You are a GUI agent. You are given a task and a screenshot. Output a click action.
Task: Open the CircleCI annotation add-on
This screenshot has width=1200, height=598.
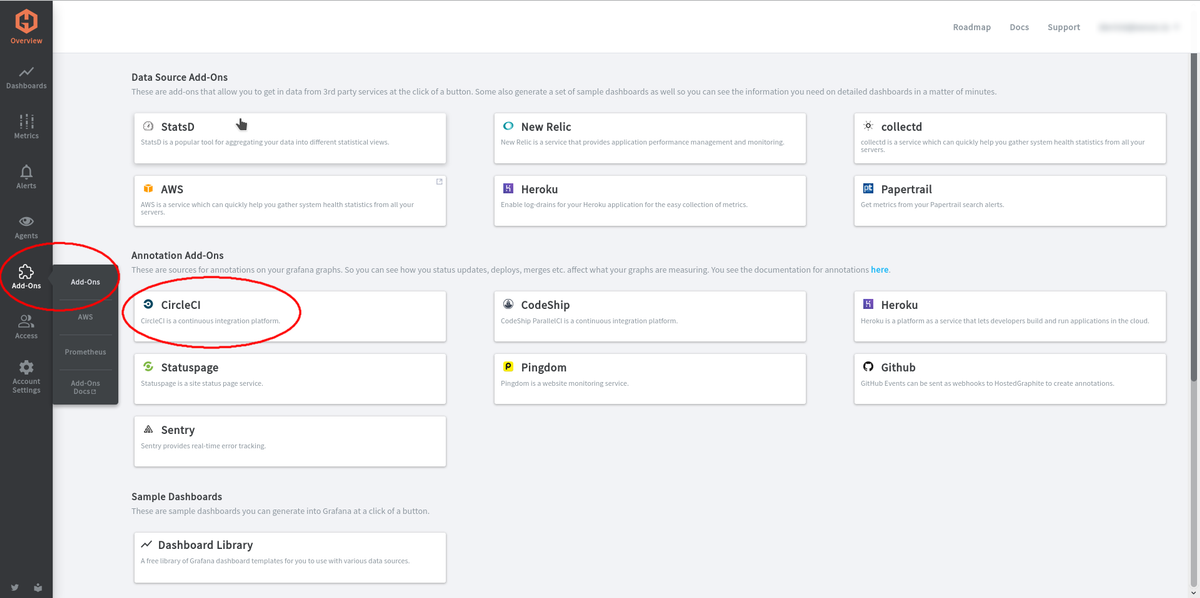290,315
